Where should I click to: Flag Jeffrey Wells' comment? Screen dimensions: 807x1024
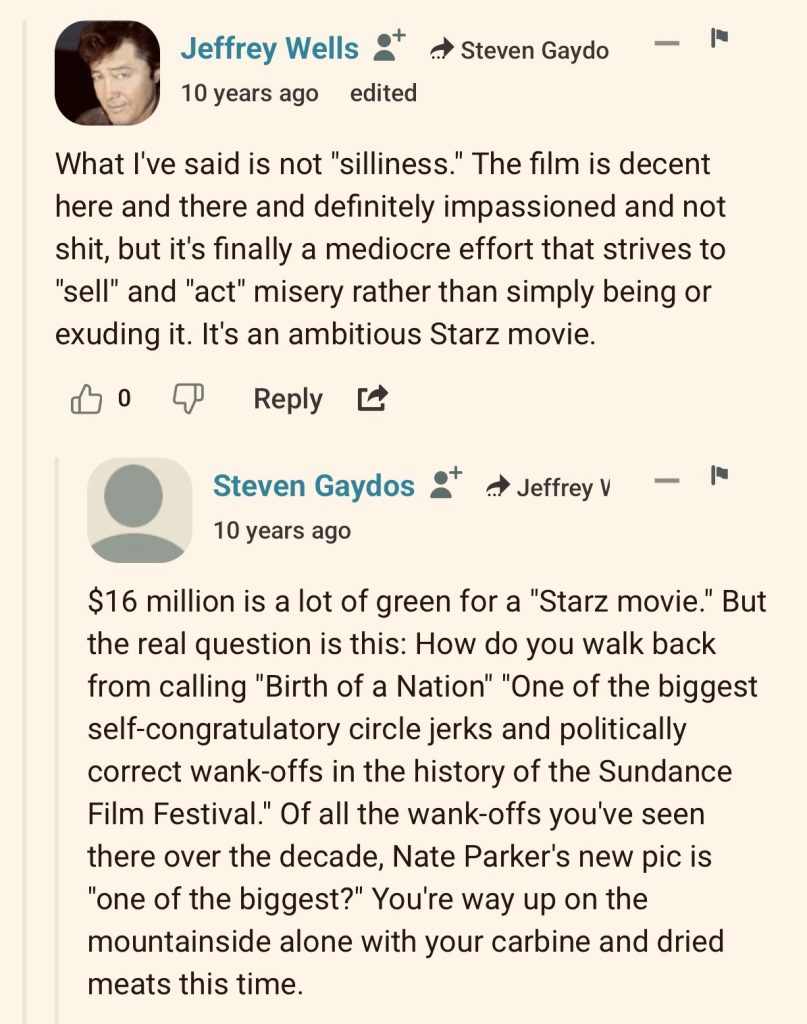[x=718, y=39]
